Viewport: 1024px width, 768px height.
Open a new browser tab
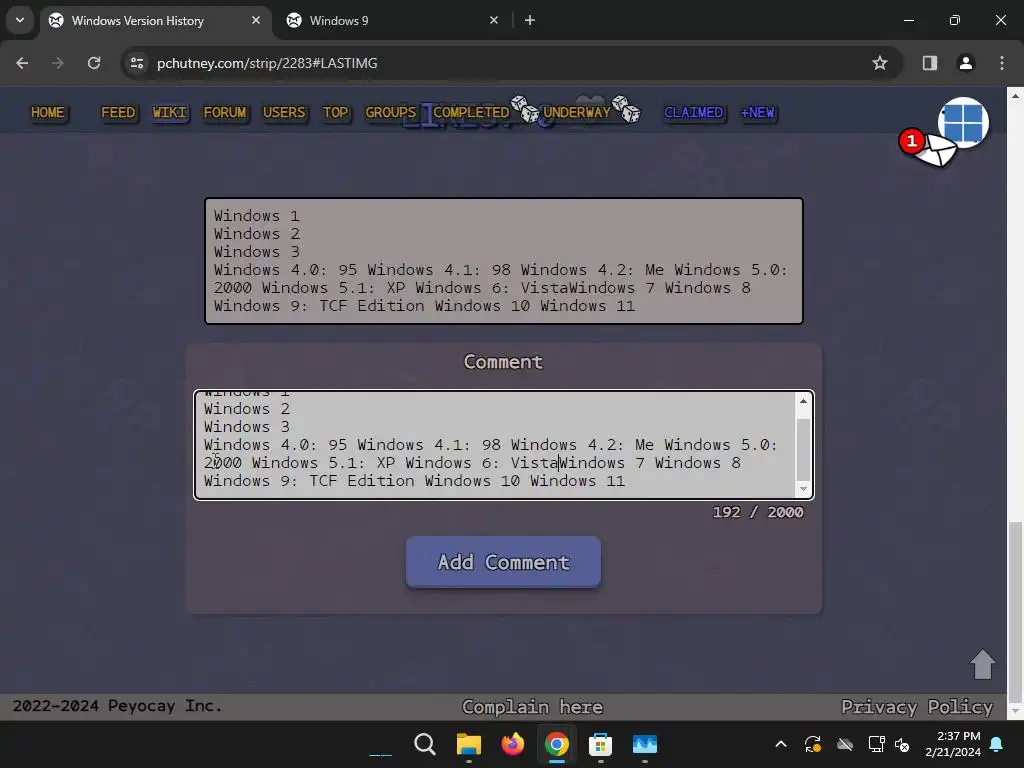pyautogui.click(x=530, y=20)
